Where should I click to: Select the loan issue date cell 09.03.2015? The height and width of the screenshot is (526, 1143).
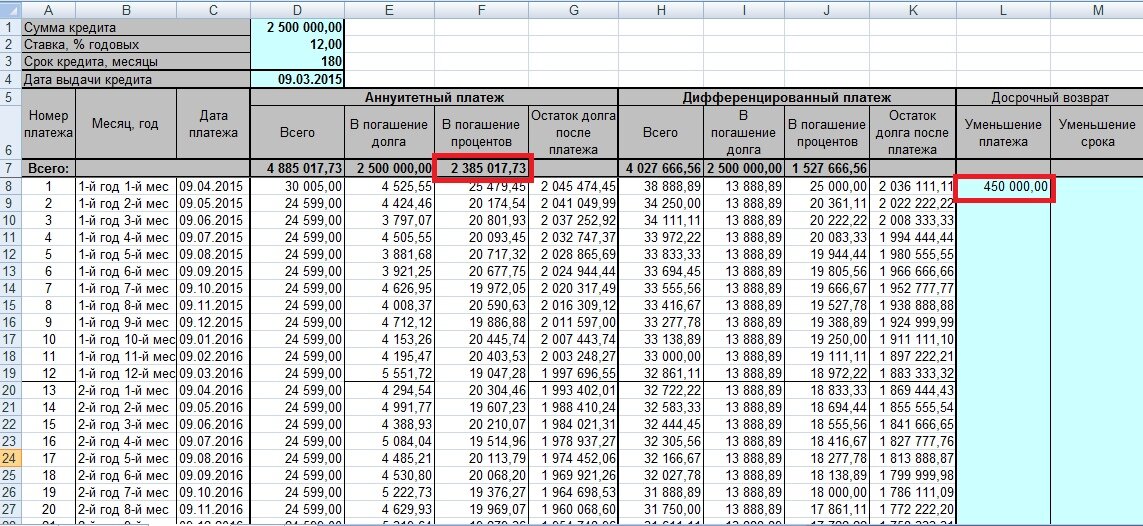click(297, 79)
